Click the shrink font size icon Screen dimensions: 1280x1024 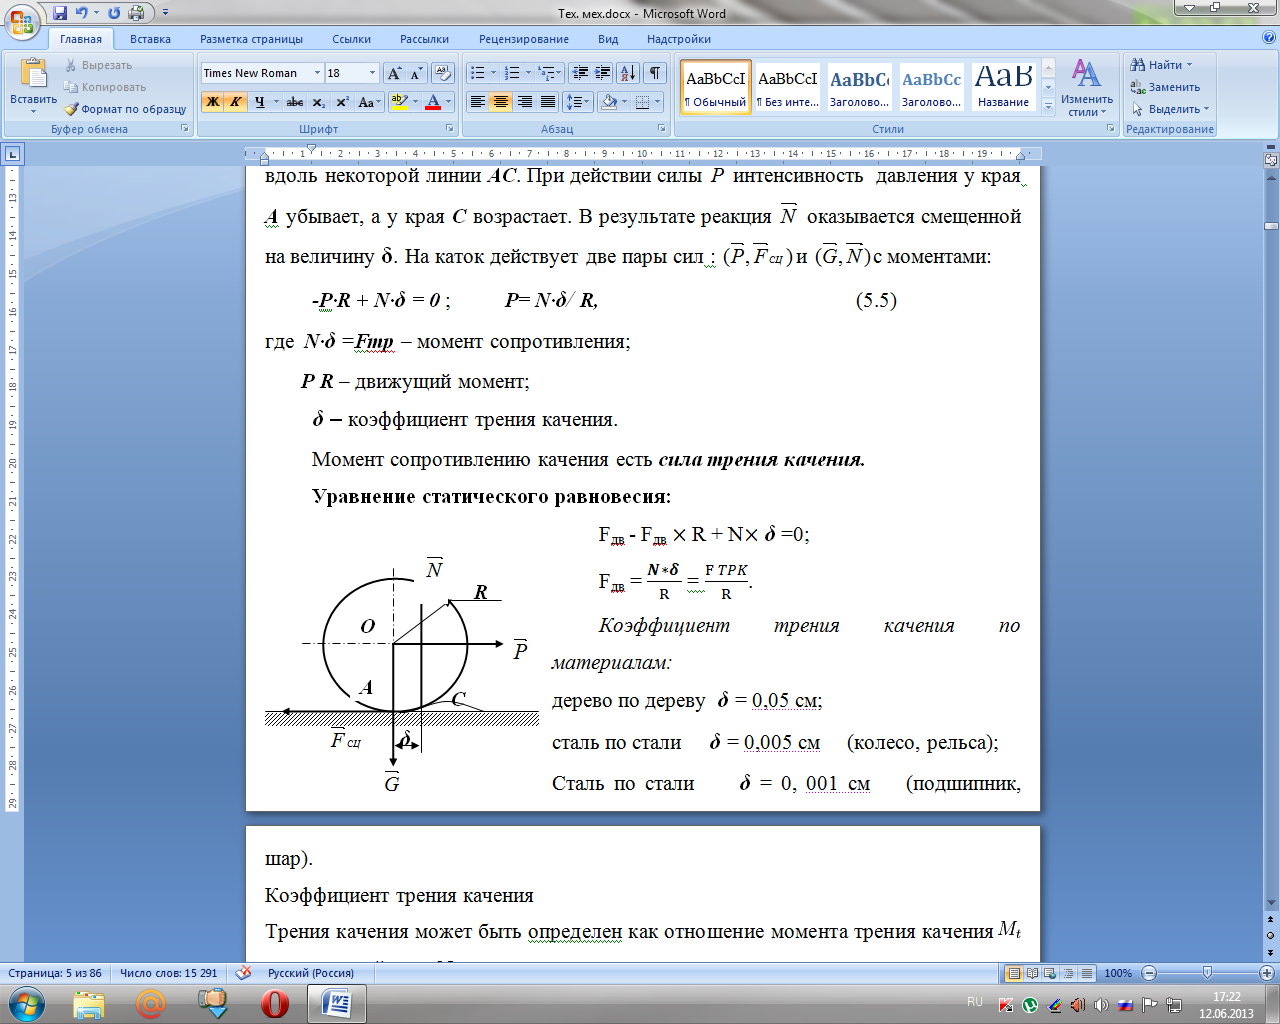point(416,73)
